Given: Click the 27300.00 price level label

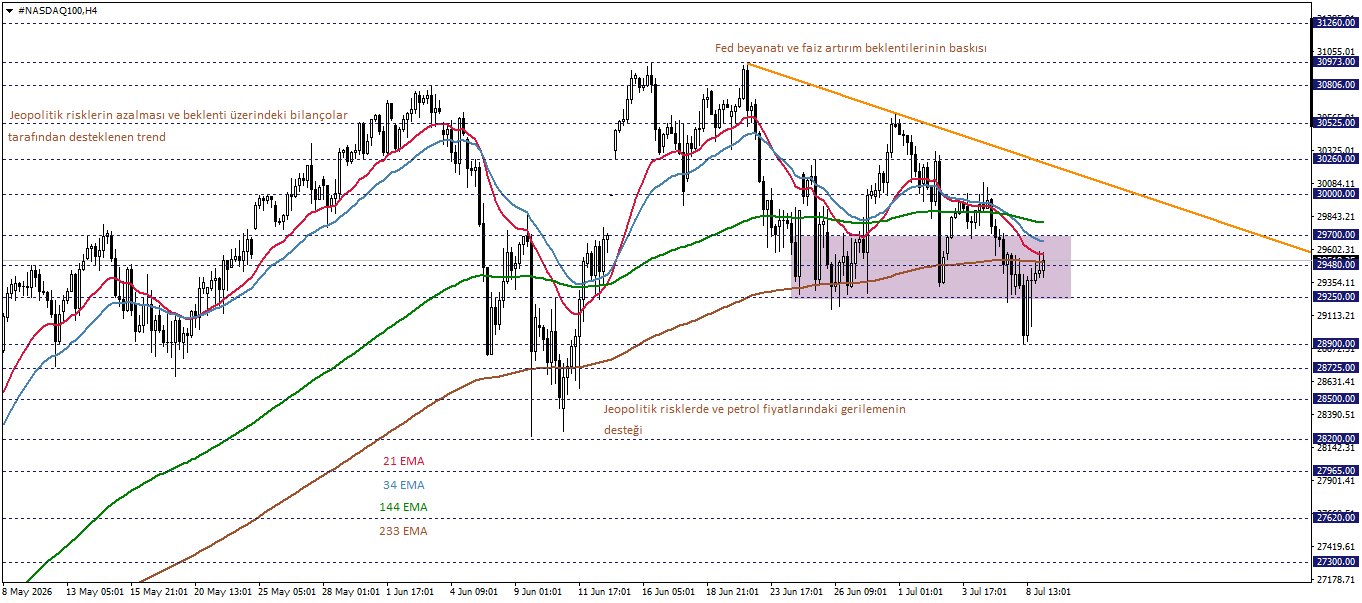Looking at the screenshot, I should pos(1336,562).
